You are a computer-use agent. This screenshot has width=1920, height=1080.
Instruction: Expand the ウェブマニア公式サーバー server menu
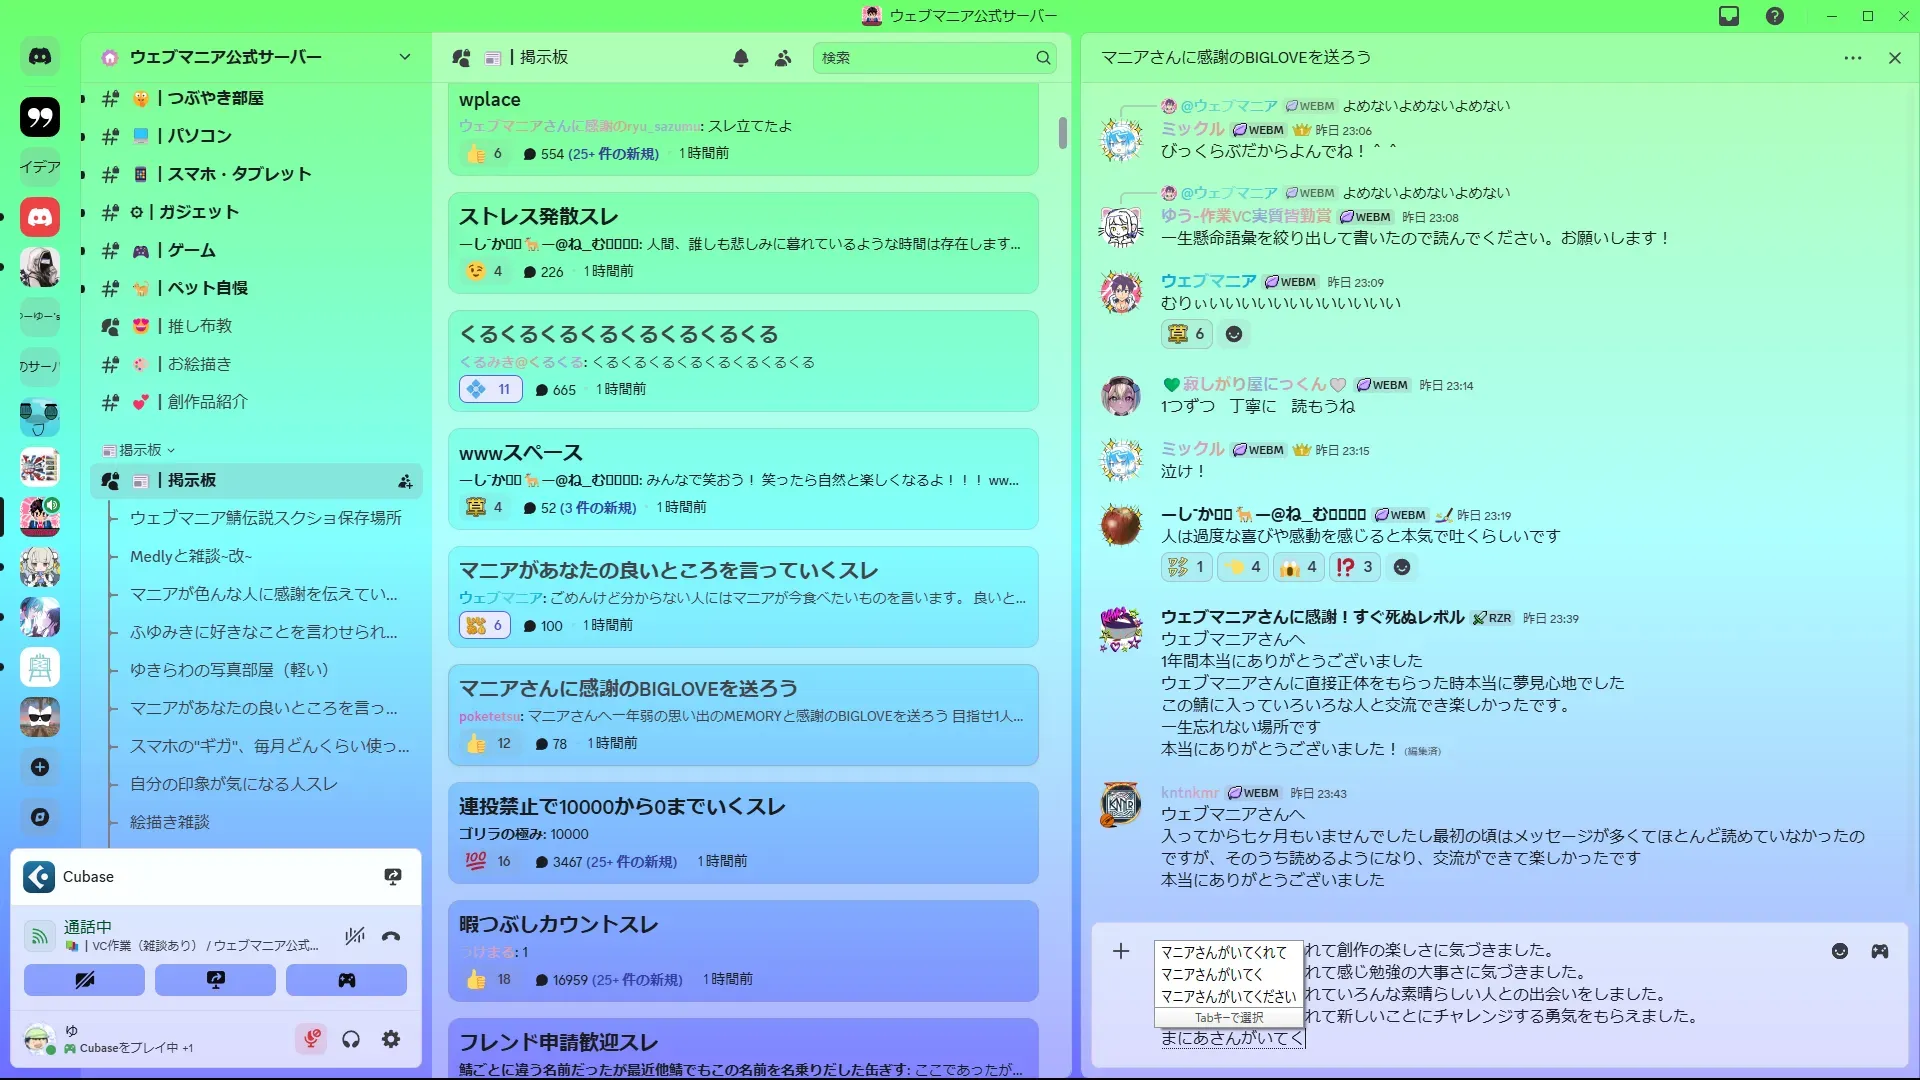[x=404, y=57]
